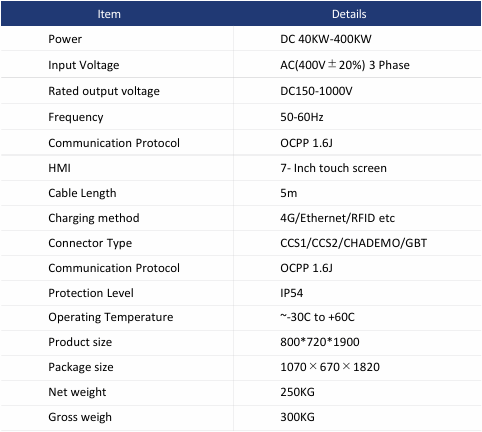Select the Input Voltage label
The image size is (482, 432).
[84, 65]
